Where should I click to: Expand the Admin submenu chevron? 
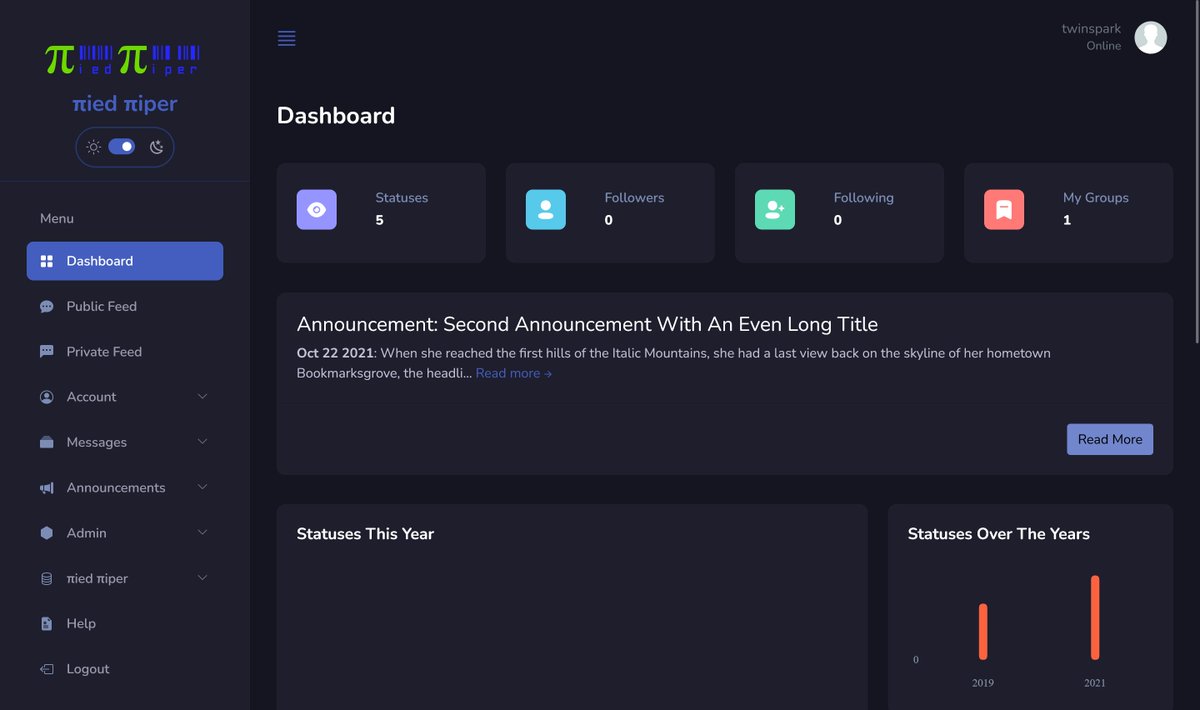click(x=202, y=533)
